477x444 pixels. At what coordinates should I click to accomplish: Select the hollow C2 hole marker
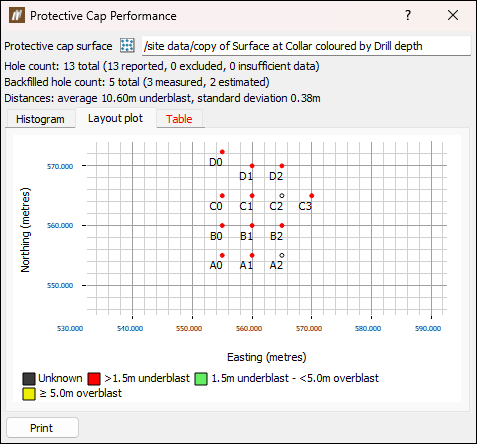282,196
